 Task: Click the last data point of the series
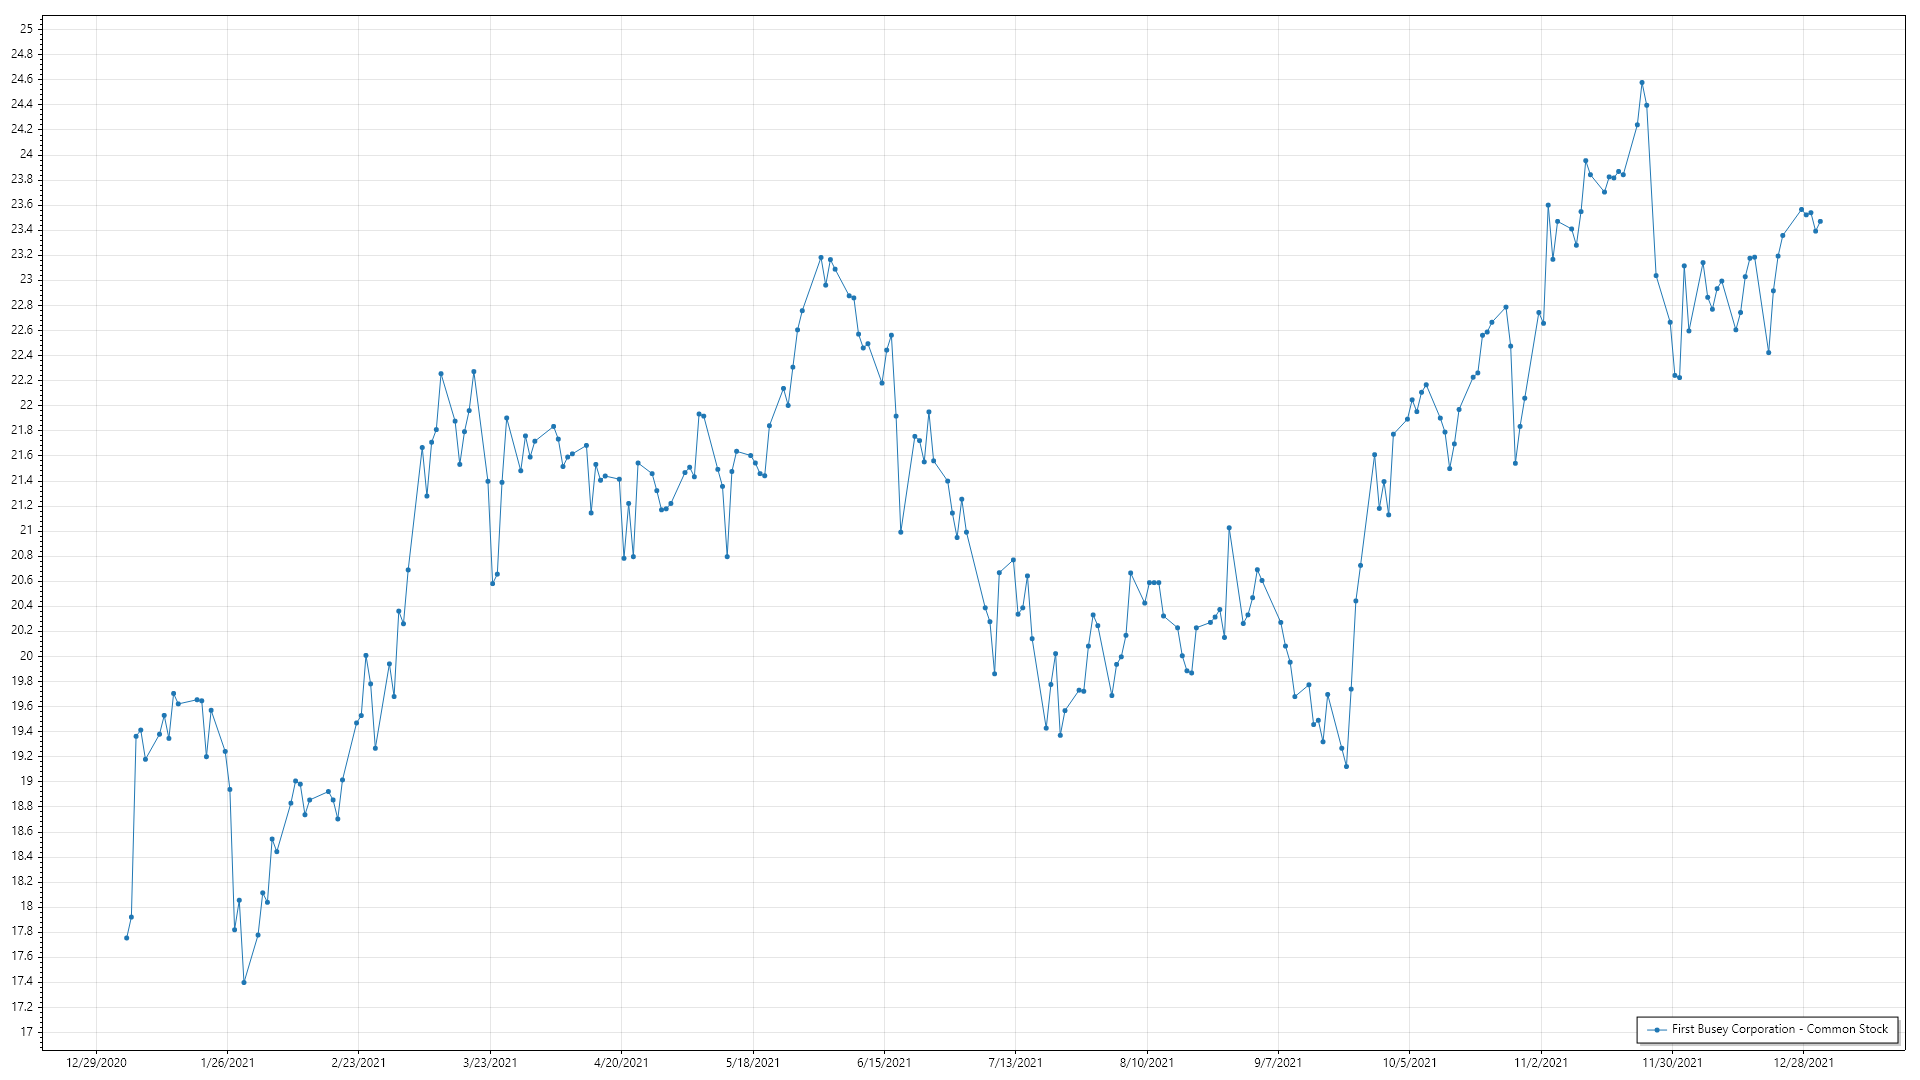pos(1820,222)
